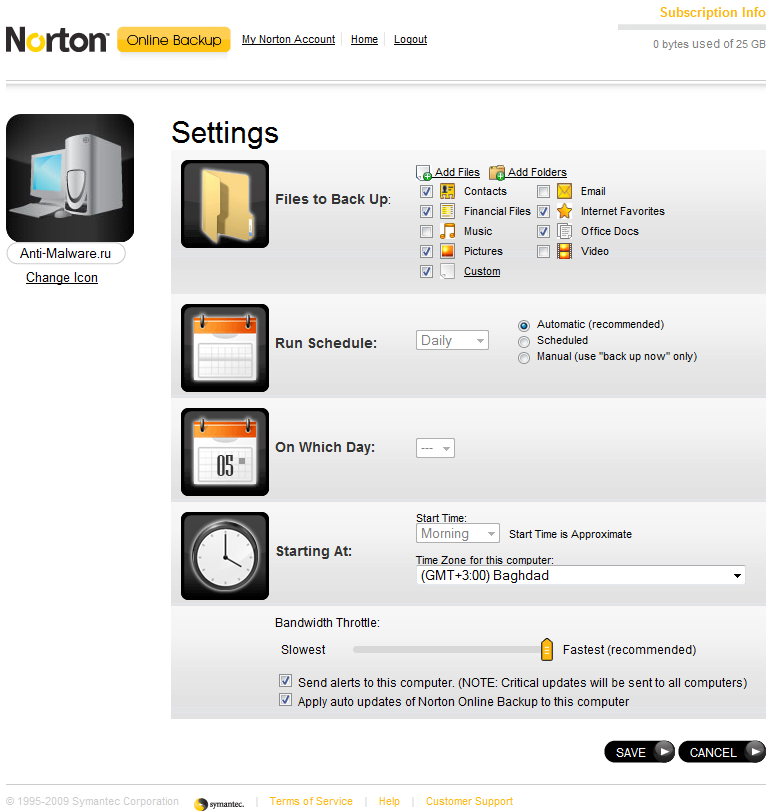Click the Online Backup tab button
This screenshot has height=811, width=772.
[174, 40]
